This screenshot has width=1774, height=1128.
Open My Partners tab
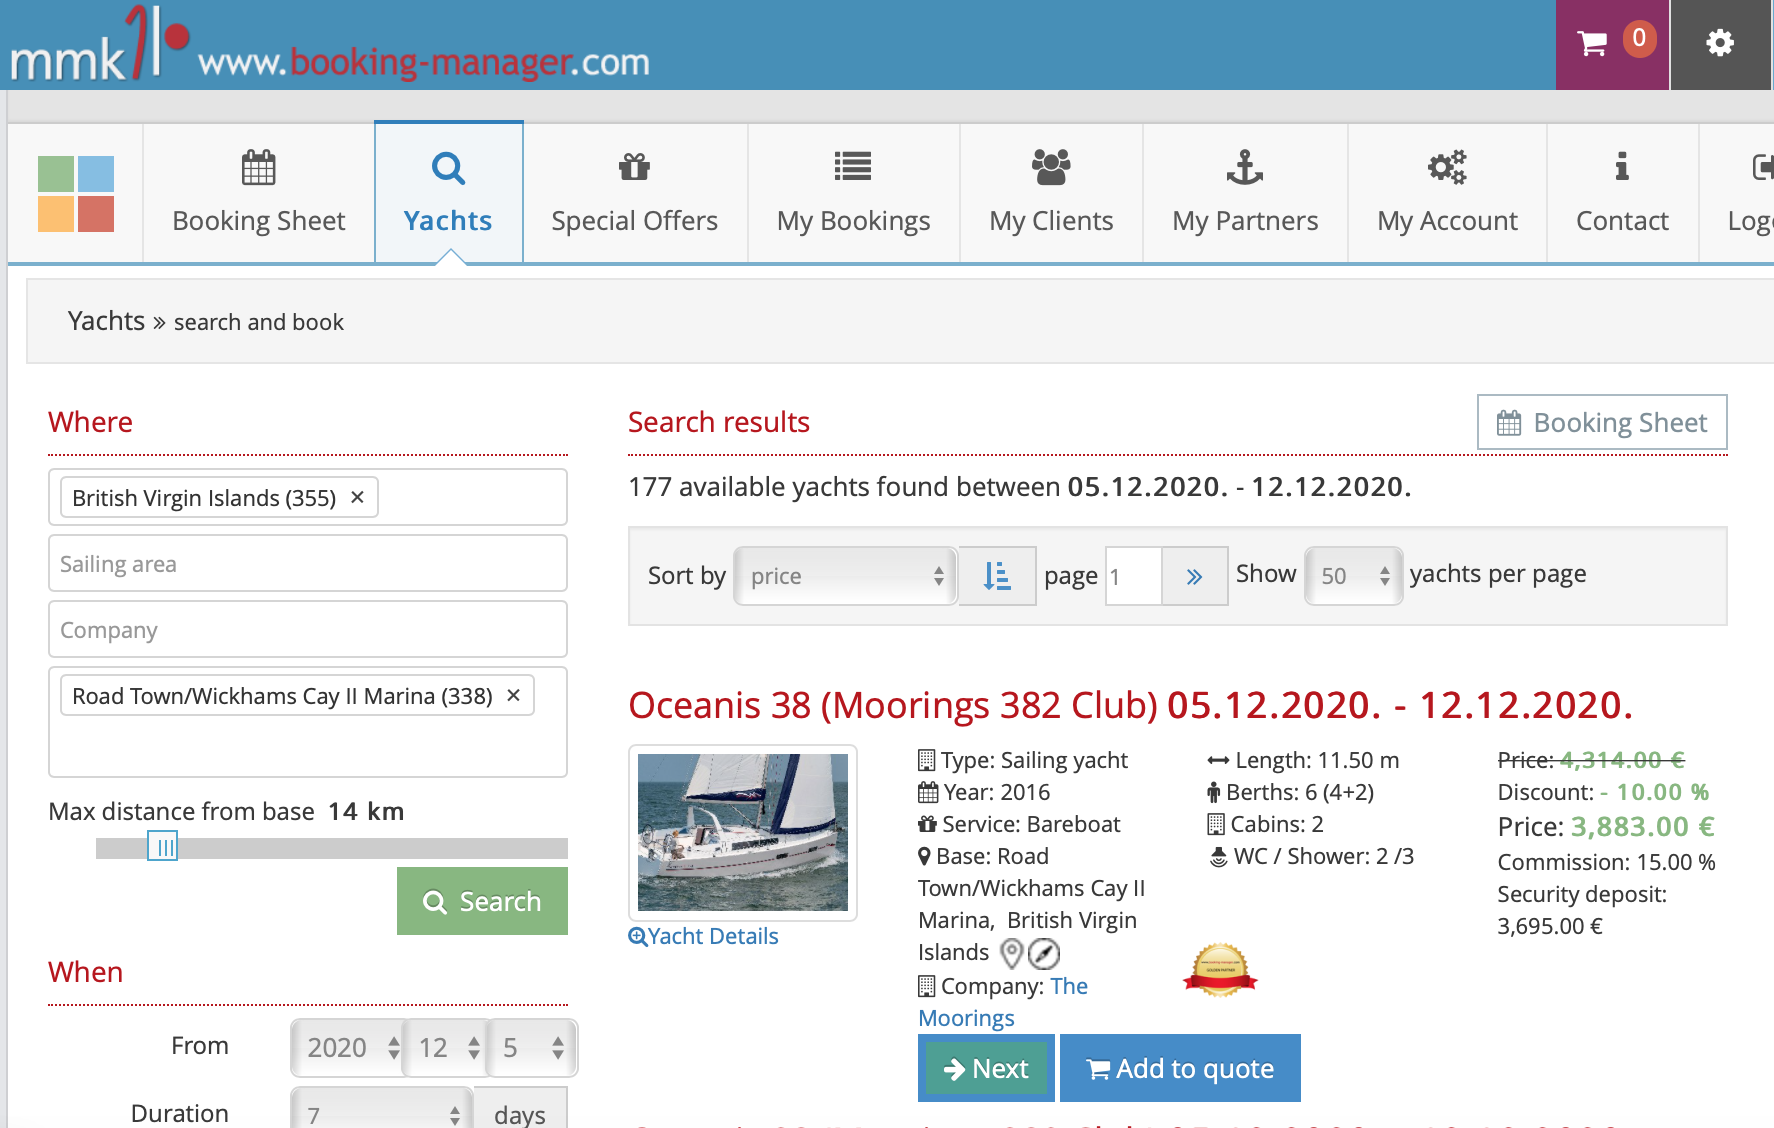(1245, 194)
